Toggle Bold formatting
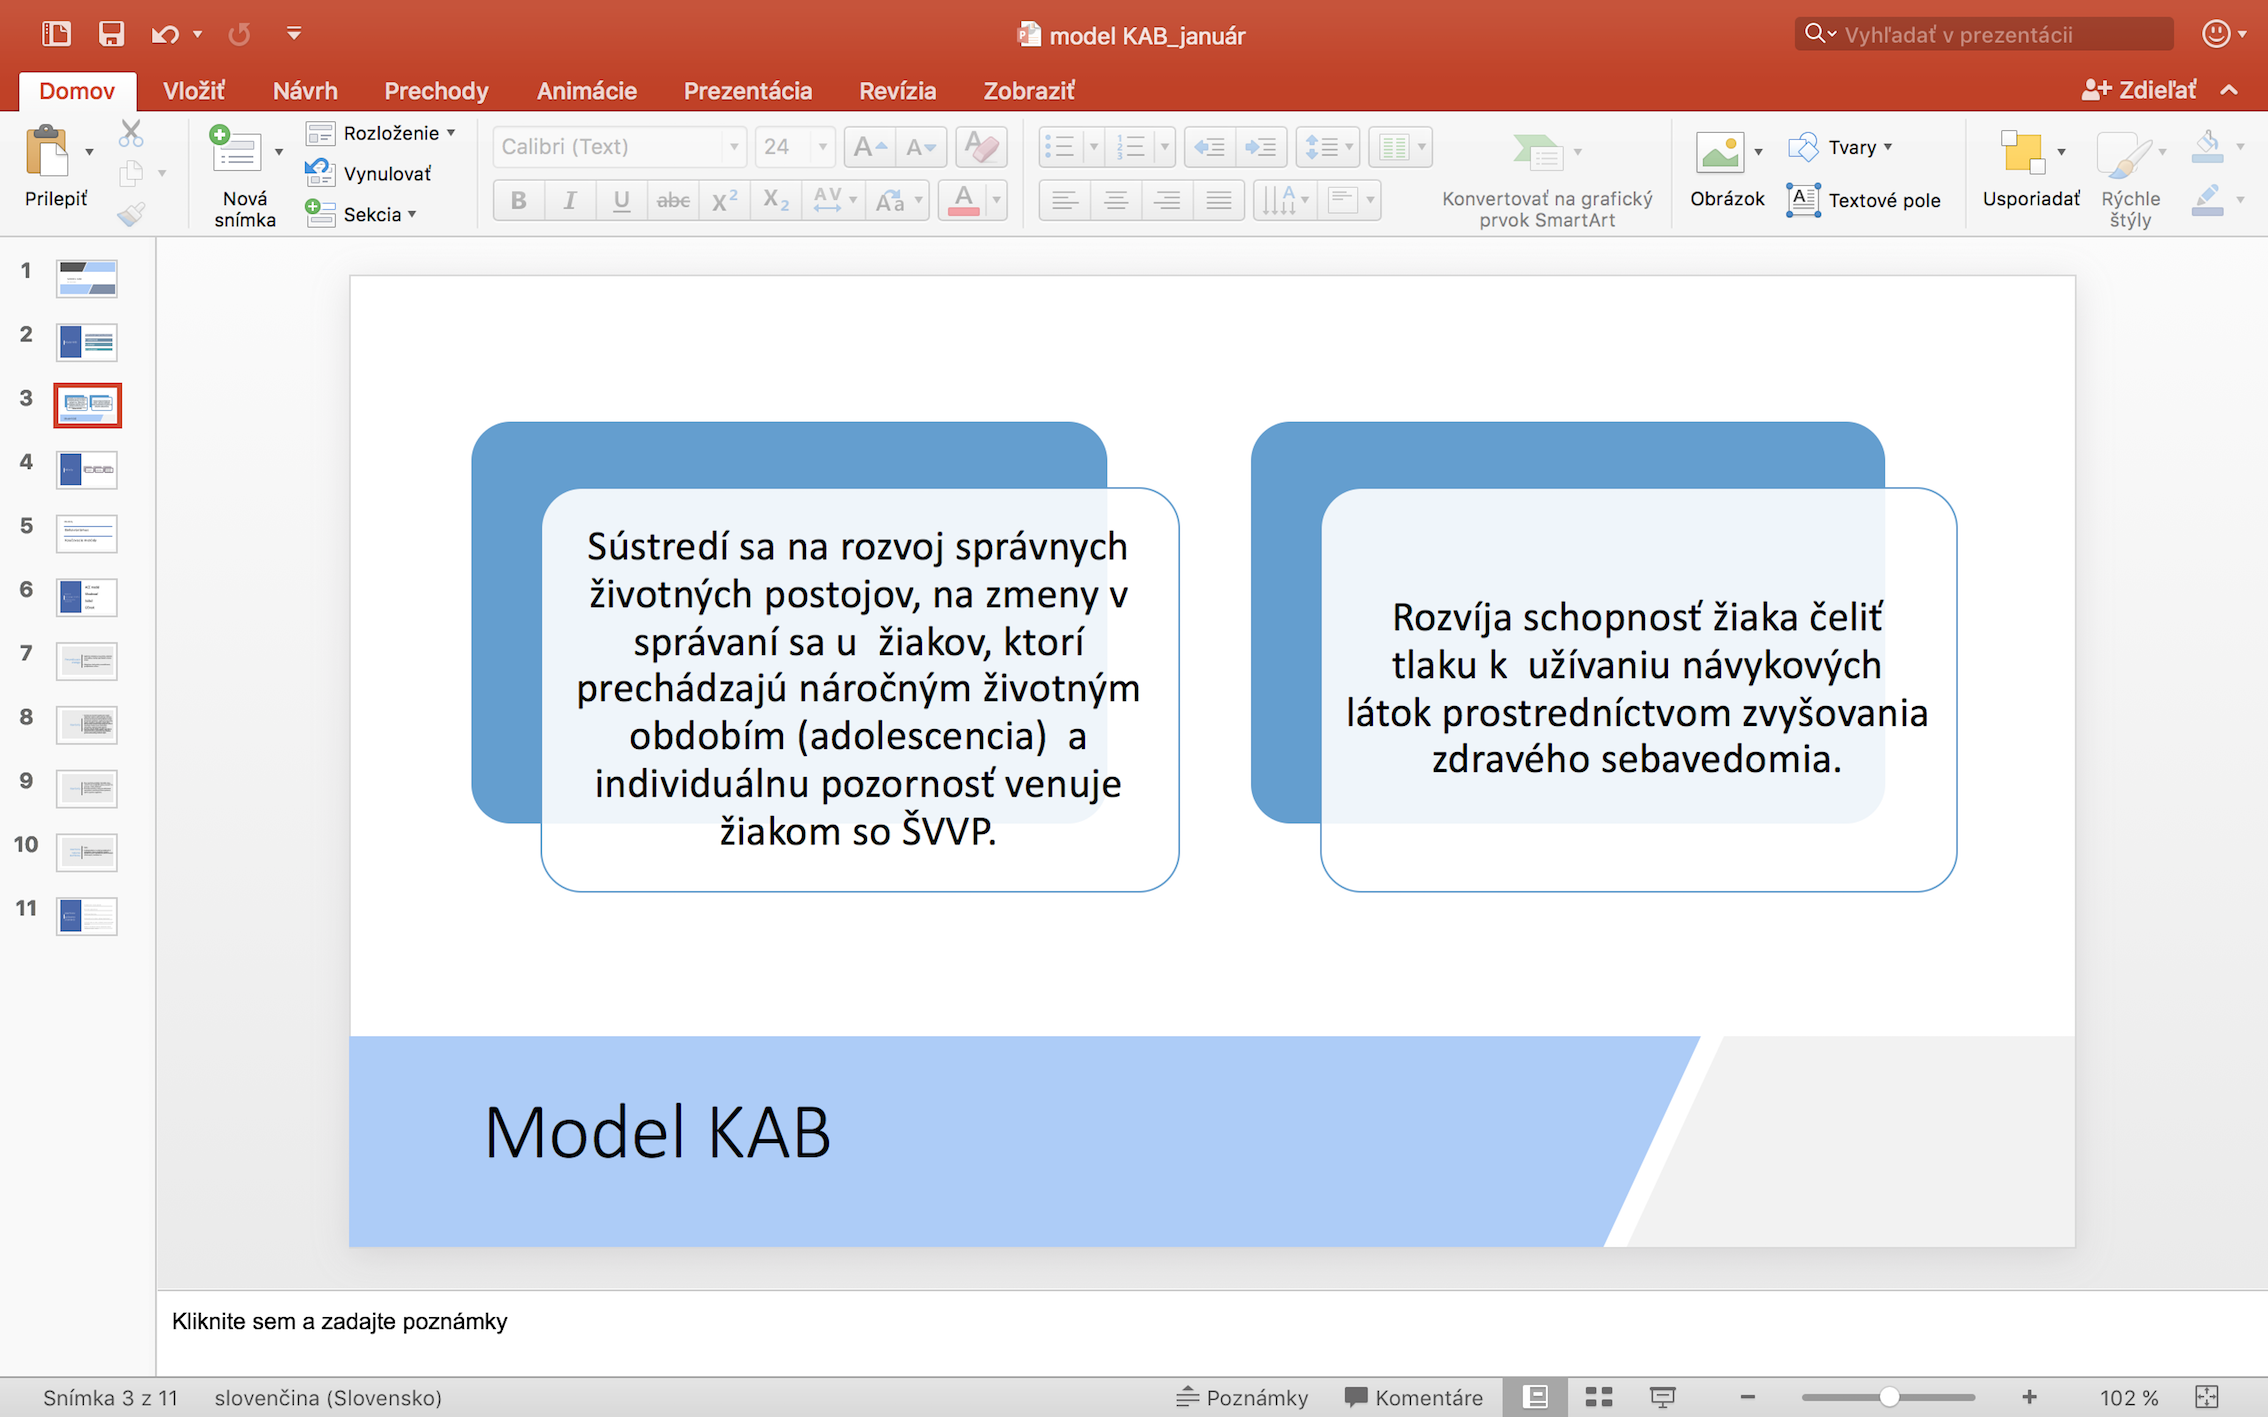This screenshot has height=1417, width=2268. click(x=519, y=200)
